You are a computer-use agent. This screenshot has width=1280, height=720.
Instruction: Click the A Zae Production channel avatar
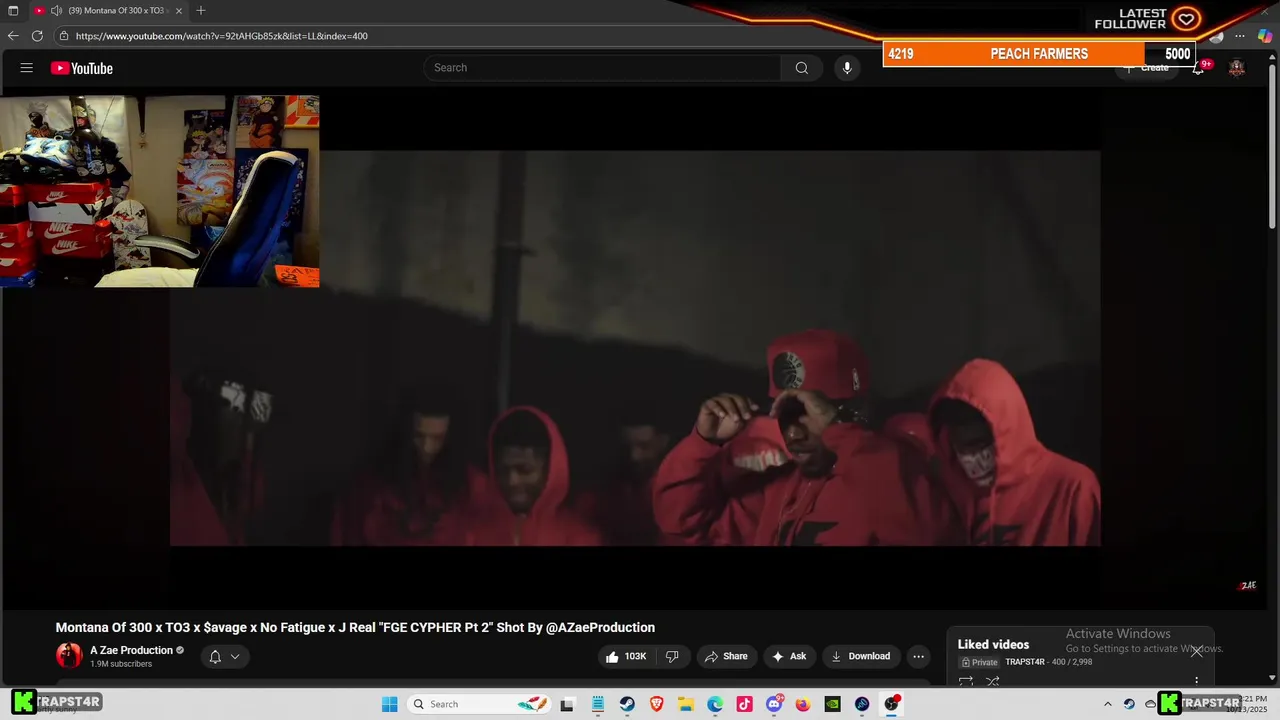[69, 656]
